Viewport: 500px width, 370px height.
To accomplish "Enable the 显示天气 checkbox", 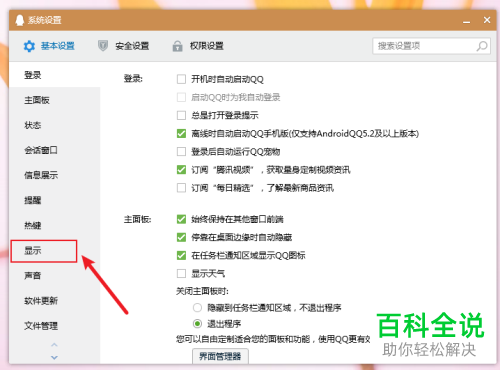I will tap(181, 274).
